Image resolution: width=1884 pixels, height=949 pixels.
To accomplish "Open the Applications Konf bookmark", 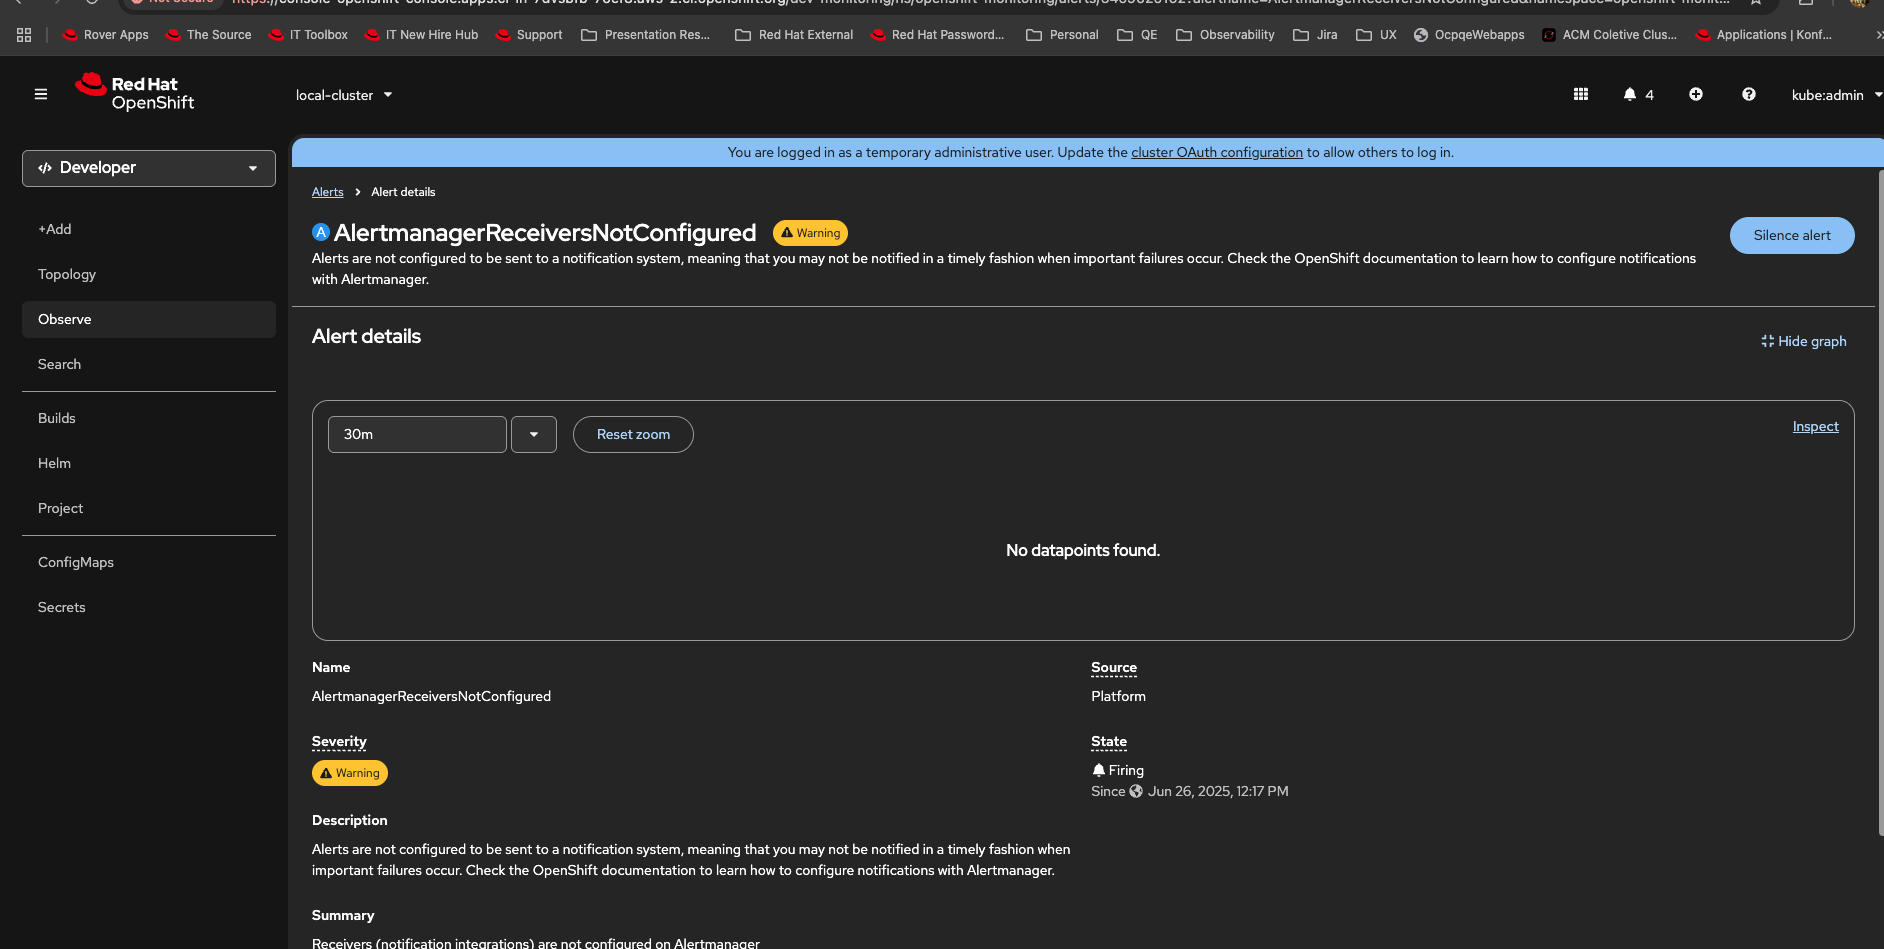I will (x=1764, y=35).
